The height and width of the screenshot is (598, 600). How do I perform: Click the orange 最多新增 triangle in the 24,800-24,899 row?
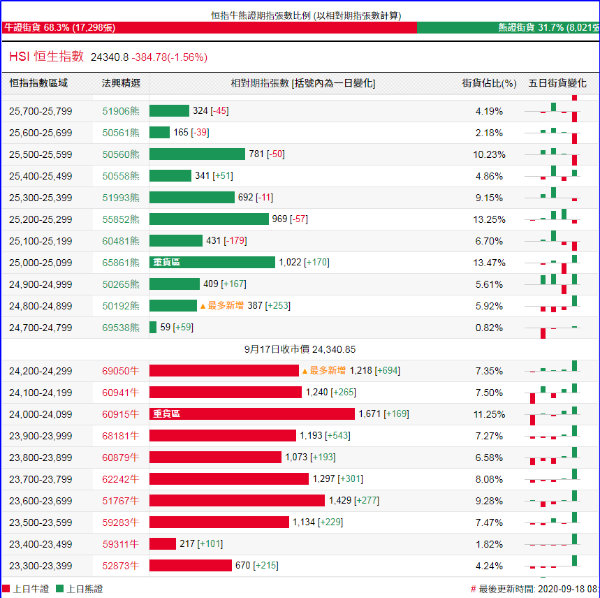point(203,306)
